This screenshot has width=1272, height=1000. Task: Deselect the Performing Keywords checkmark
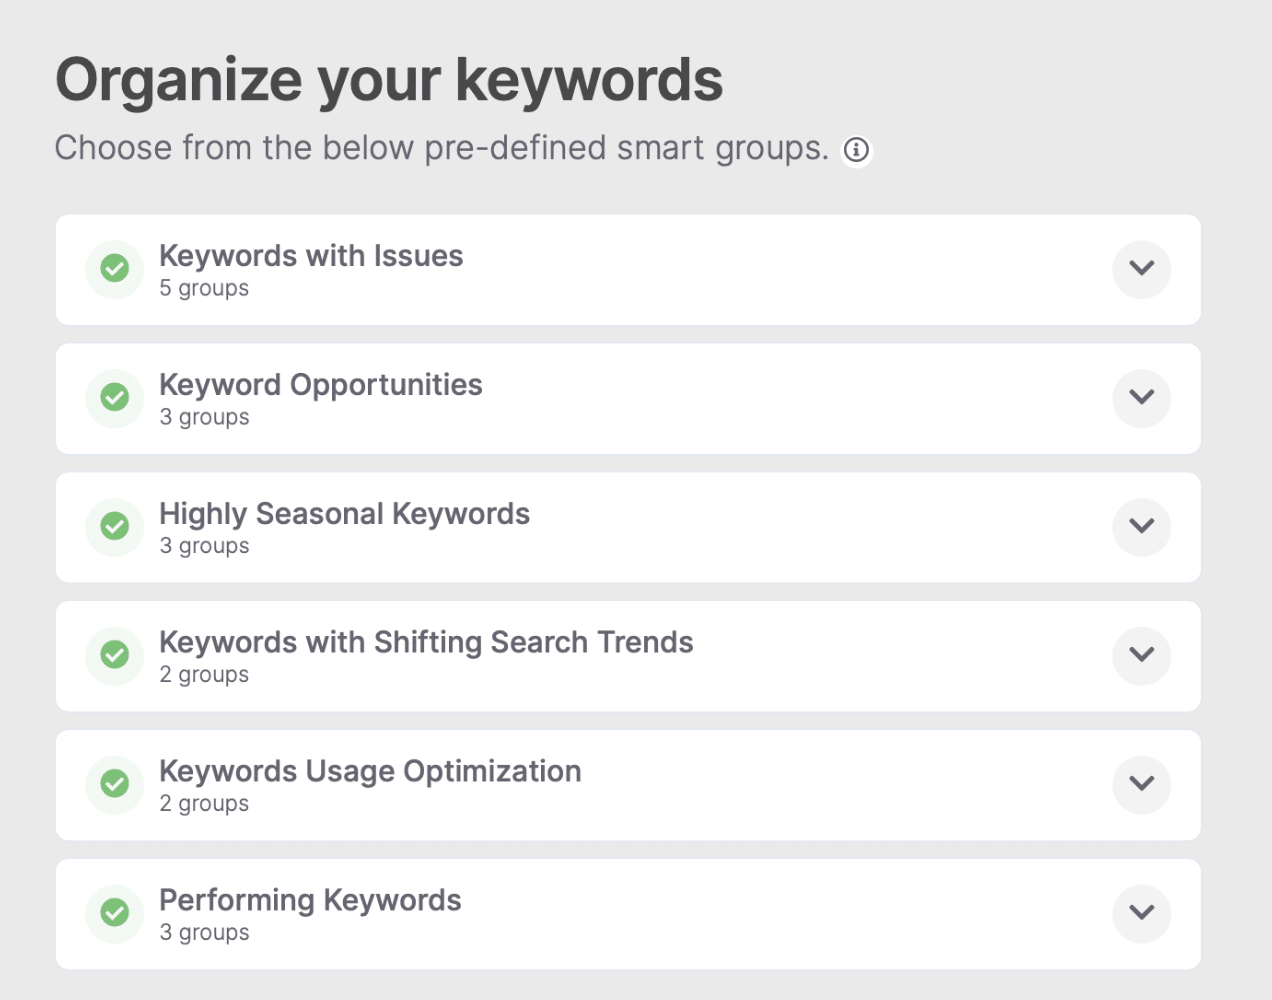pos(115,913)
